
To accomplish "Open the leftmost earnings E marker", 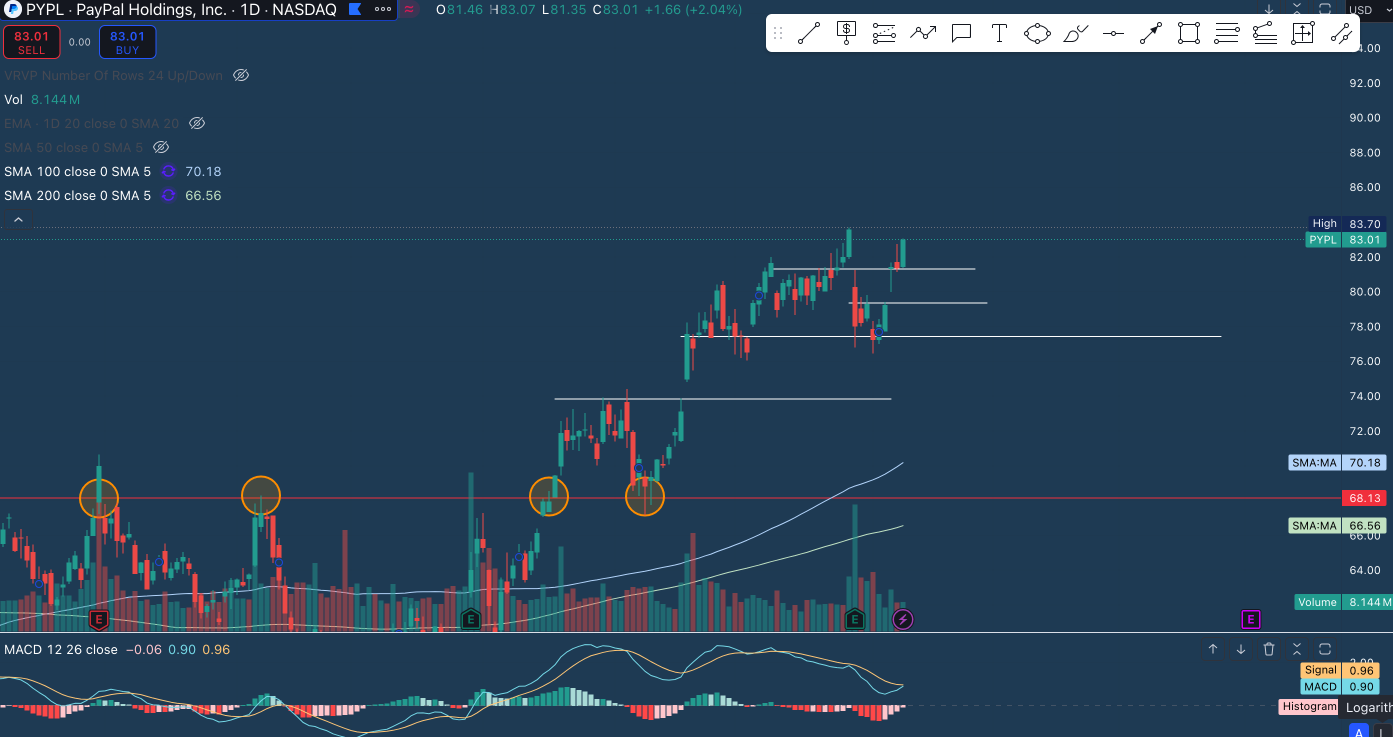I will [x=99, y=620].
